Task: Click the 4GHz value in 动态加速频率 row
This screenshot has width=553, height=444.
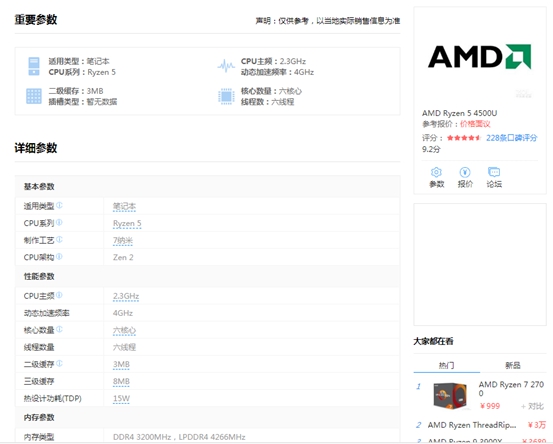Action: [x=123, y=313]
